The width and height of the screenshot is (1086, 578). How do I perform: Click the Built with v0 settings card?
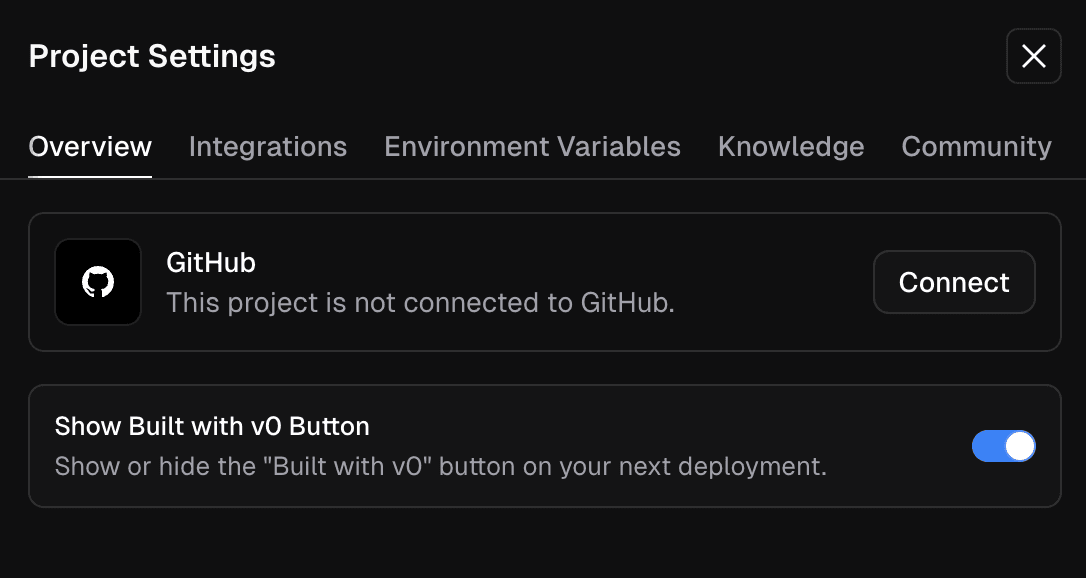(543, 446)
